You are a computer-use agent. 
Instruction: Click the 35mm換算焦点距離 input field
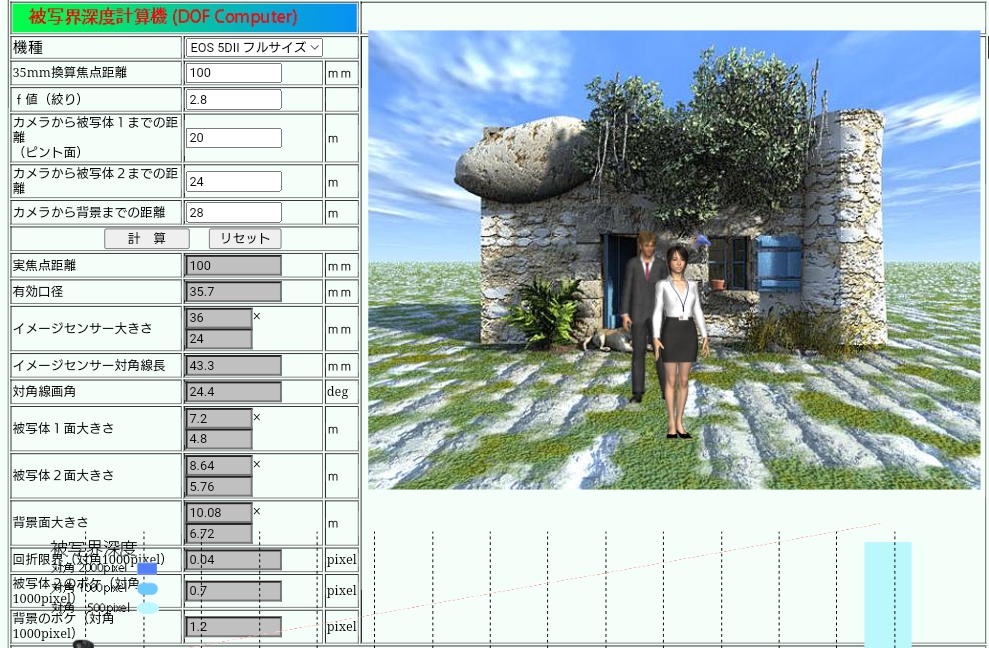tap(233, 73)
